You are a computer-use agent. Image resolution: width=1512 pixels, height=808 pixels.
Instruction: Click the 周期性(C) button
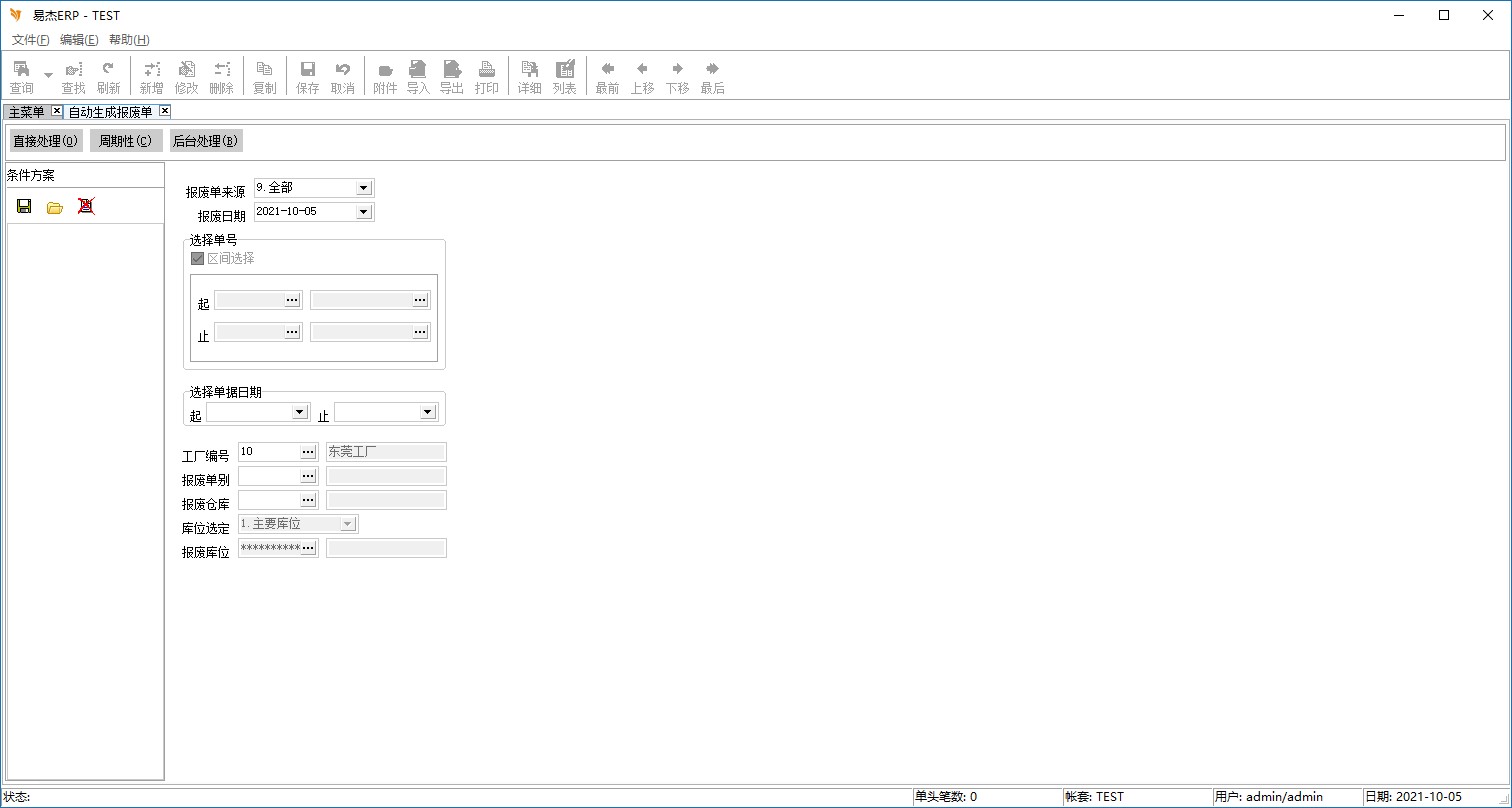126,141
